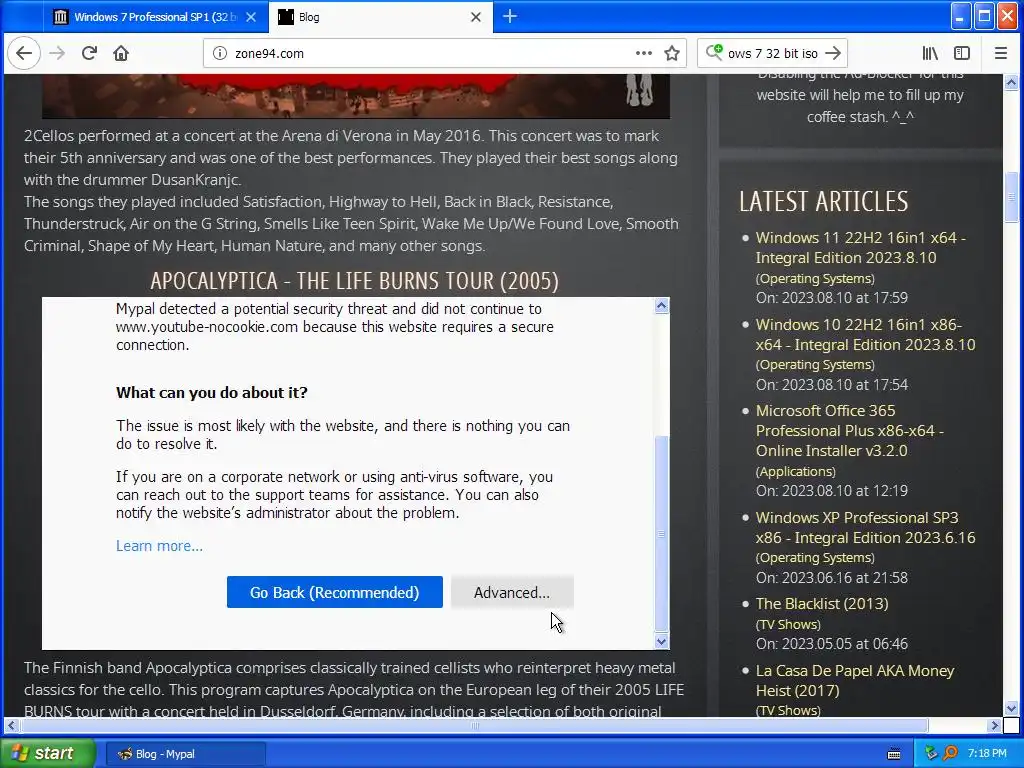Viewport: 1024px width, 768px height.
Task: Open the Windows start menu
Action: coord(47,754)
